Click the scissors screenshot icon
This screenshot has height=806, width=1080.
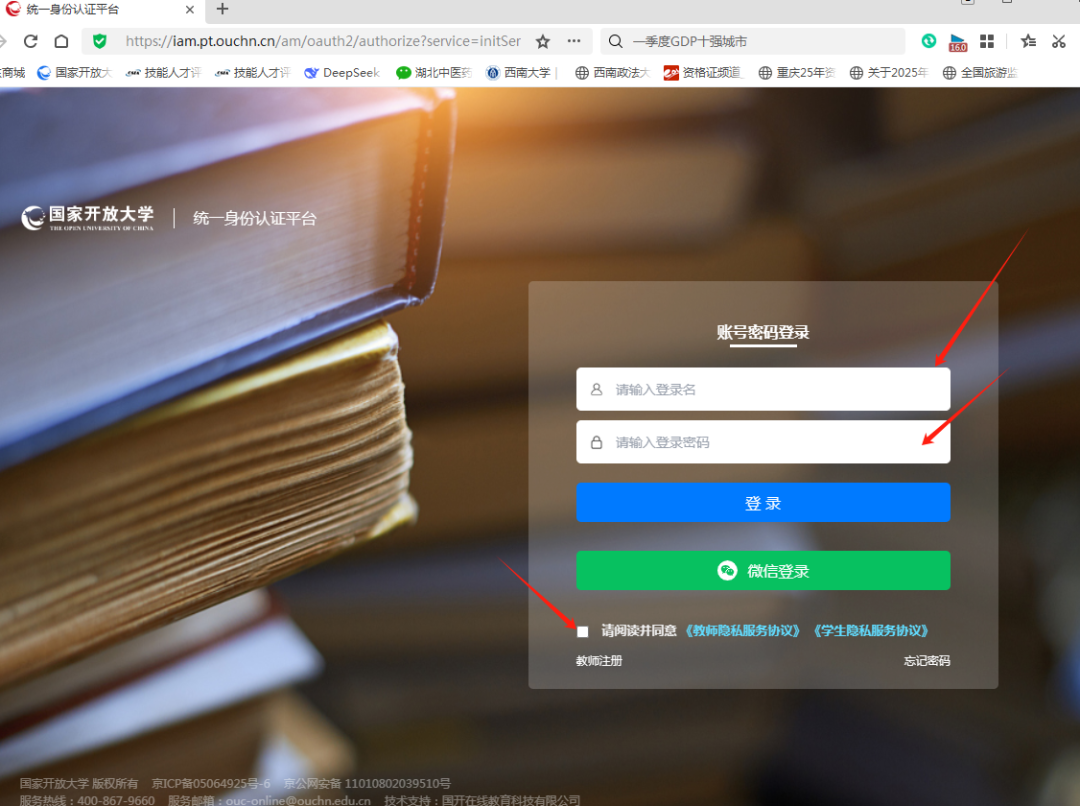point(1059,41)
